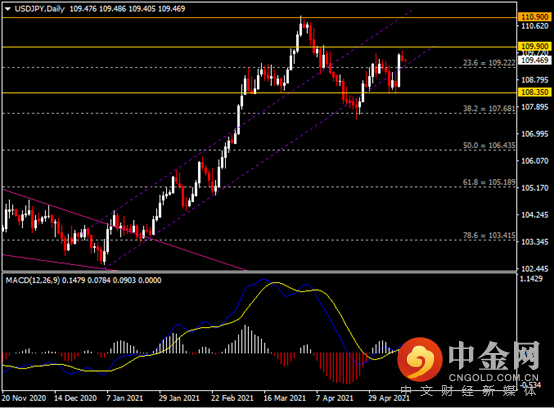
Task: Click the USDJPY,Daily chart title
Action: point(40,9)
